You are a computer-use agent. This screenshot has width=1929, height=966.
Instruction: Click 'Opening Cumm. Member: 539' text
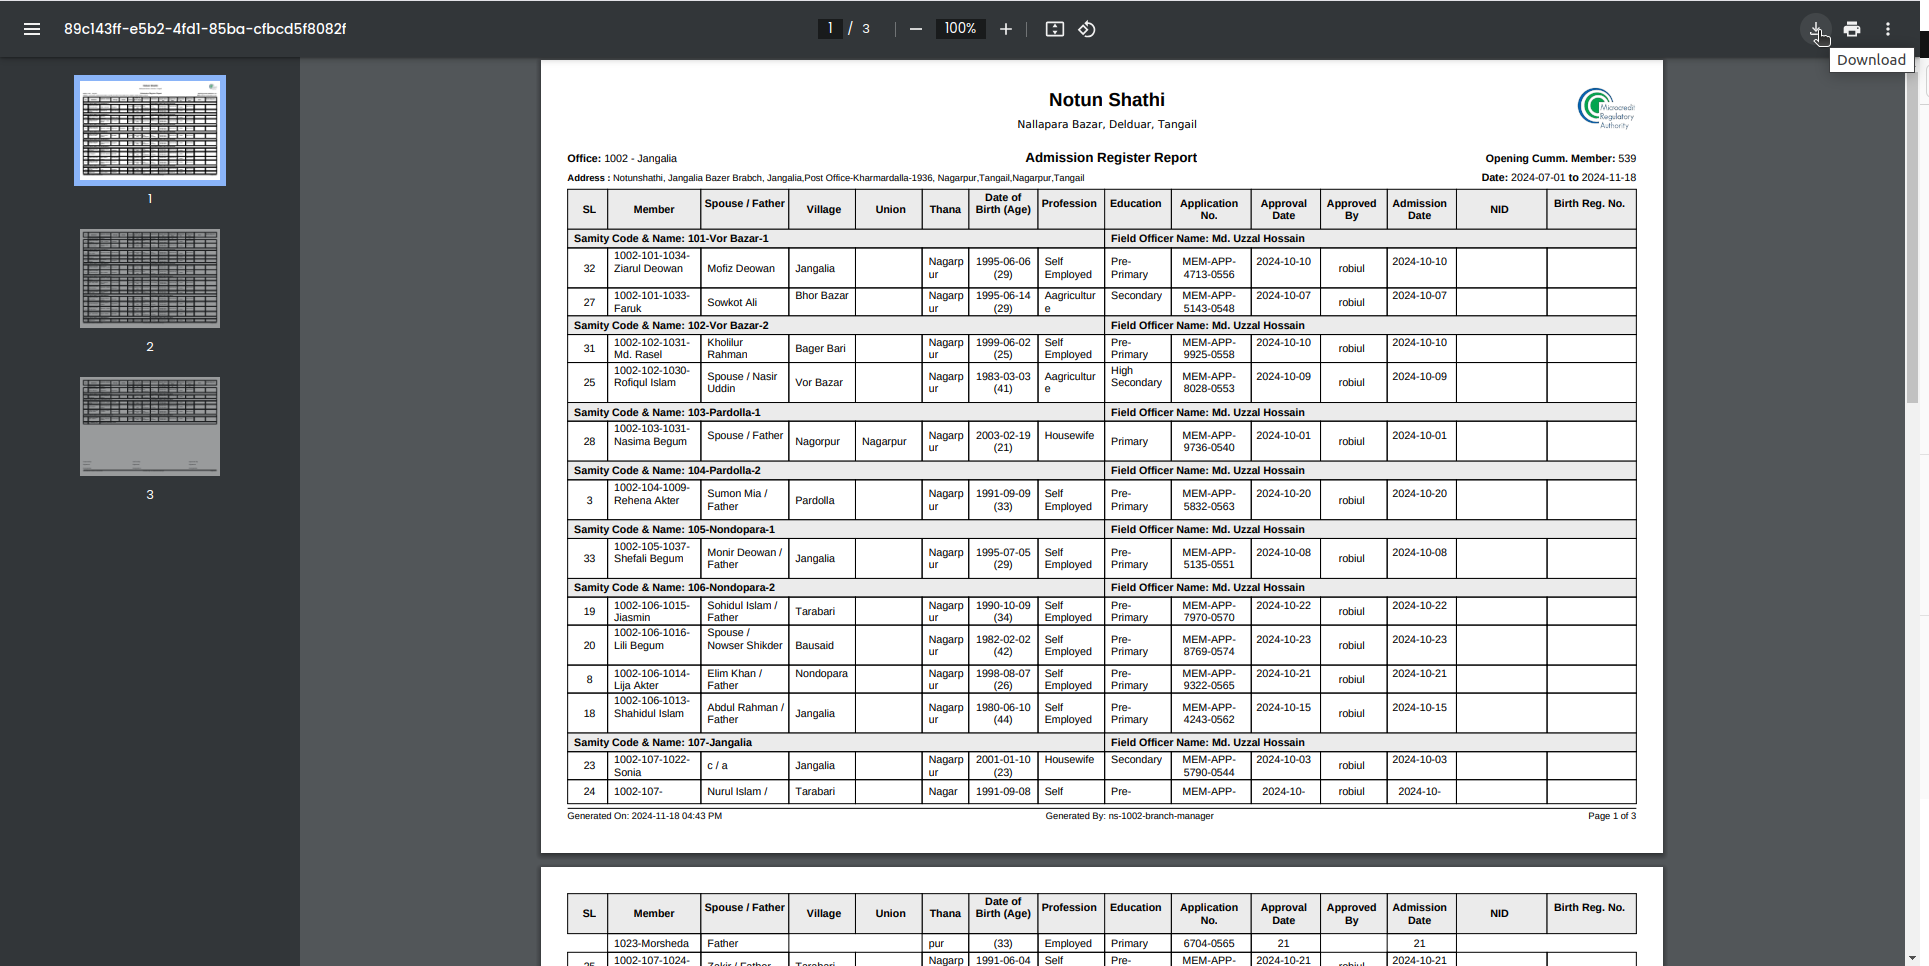(x=1560, y=158)
